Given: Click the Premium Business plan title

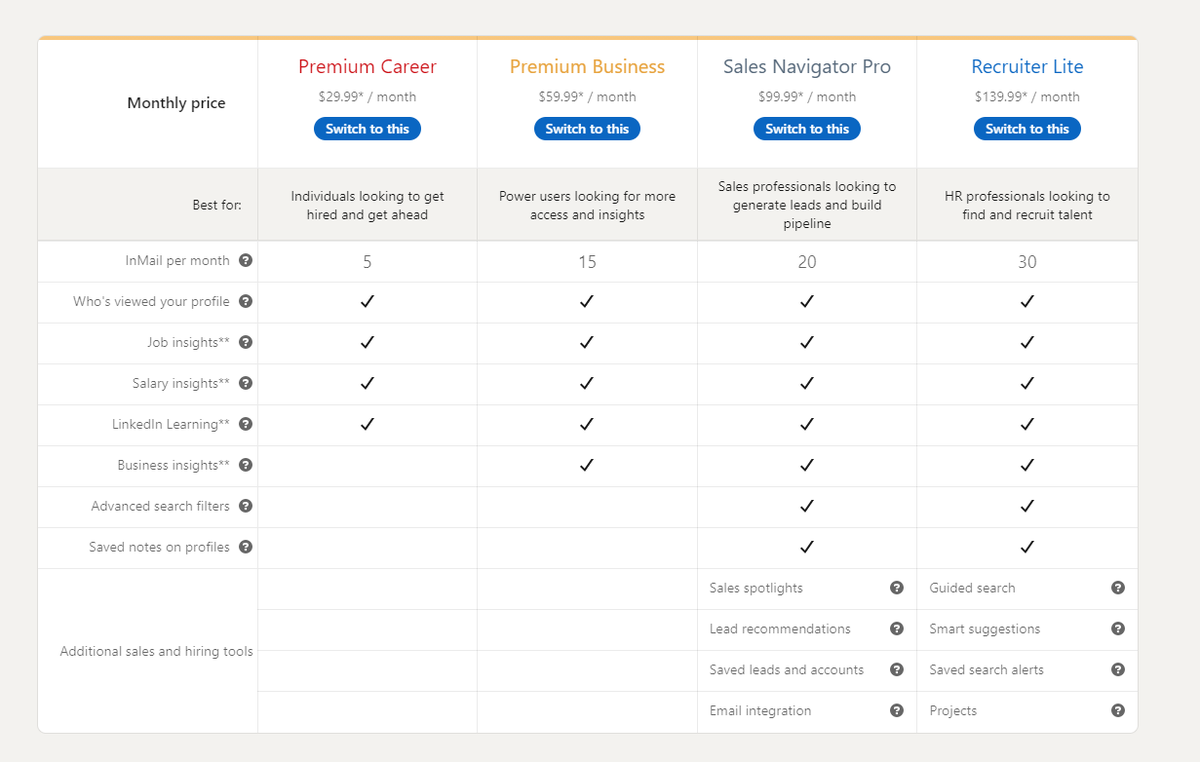Looking at the screenshot, I should pos(587,67).
